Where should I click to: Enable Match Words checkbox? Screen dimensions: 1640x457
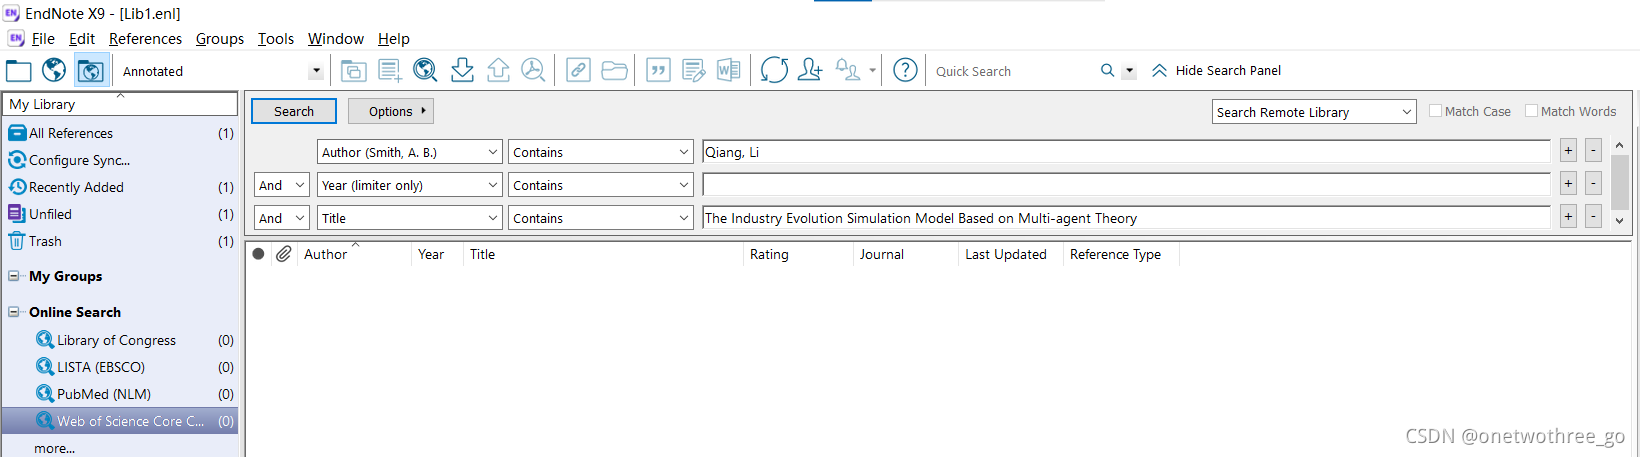point(1531,111)
